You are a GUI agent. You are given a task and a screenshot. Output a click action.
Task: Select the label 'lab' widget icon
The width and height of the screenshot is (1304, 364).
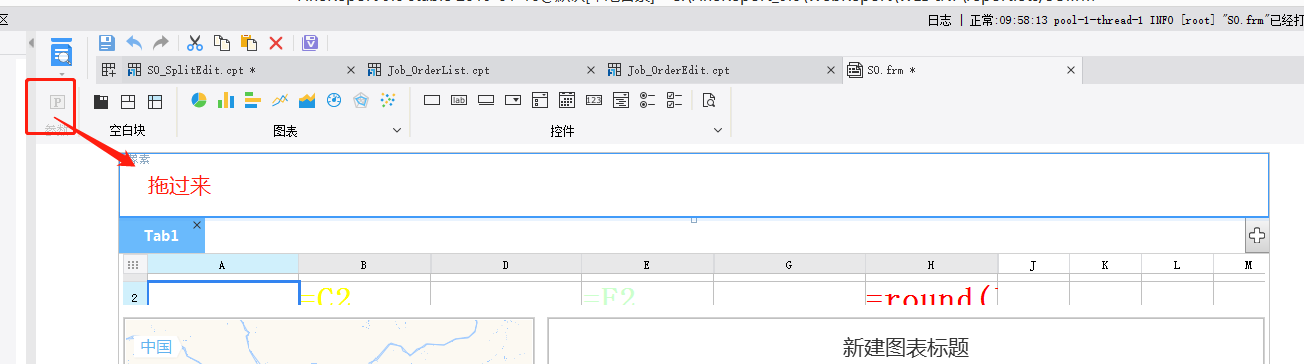pyautogui.click(x=459, y=100)
